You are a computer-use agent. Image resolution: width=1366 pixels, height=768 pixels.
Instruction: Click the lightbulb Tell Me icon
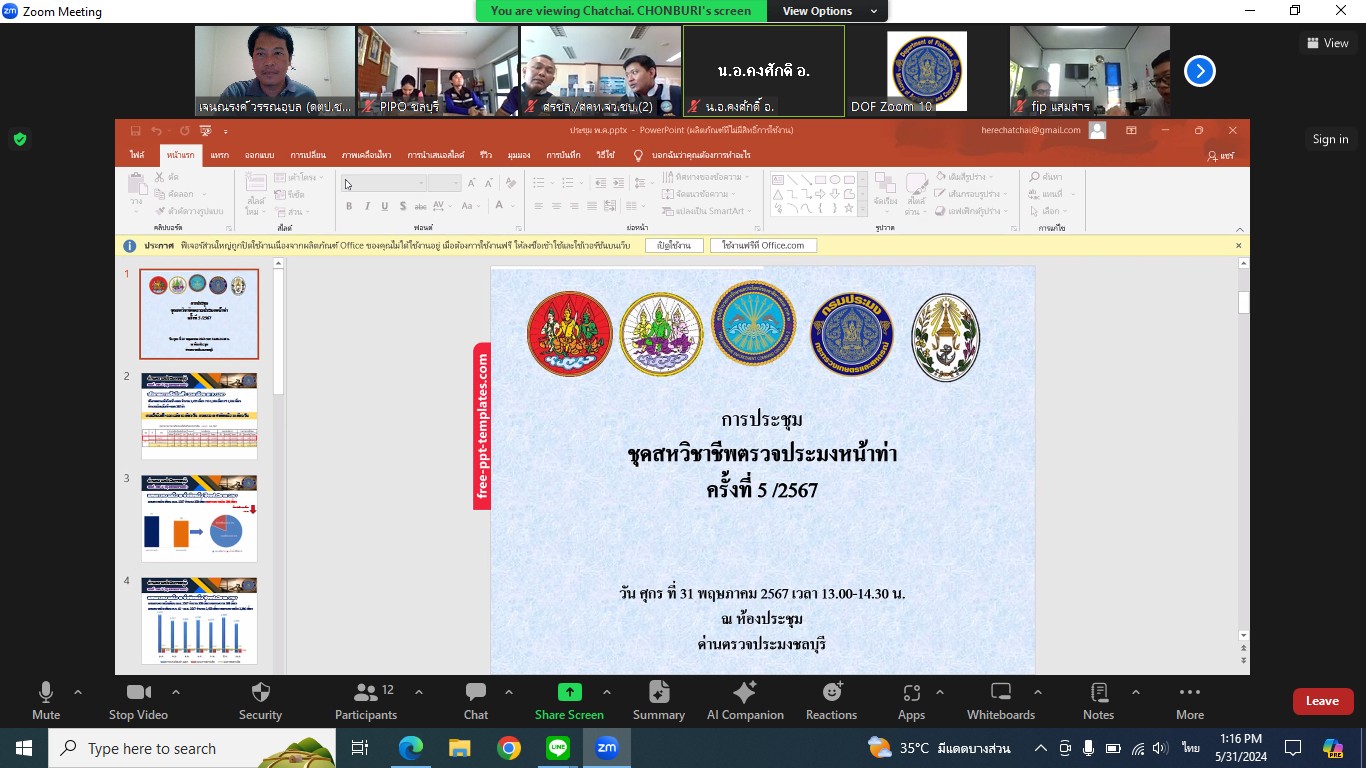[x=638, y=155]
